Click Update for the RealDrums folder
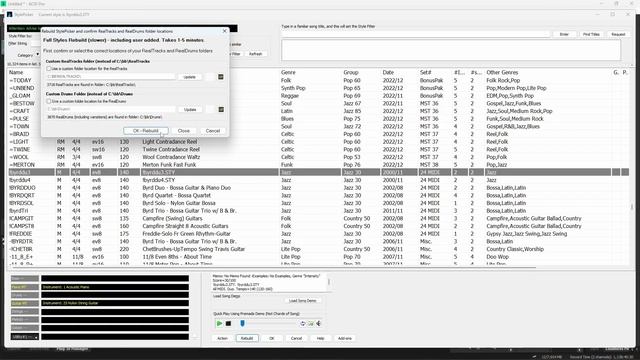Viewport: 640px width, 360px height. coord(190,109)
